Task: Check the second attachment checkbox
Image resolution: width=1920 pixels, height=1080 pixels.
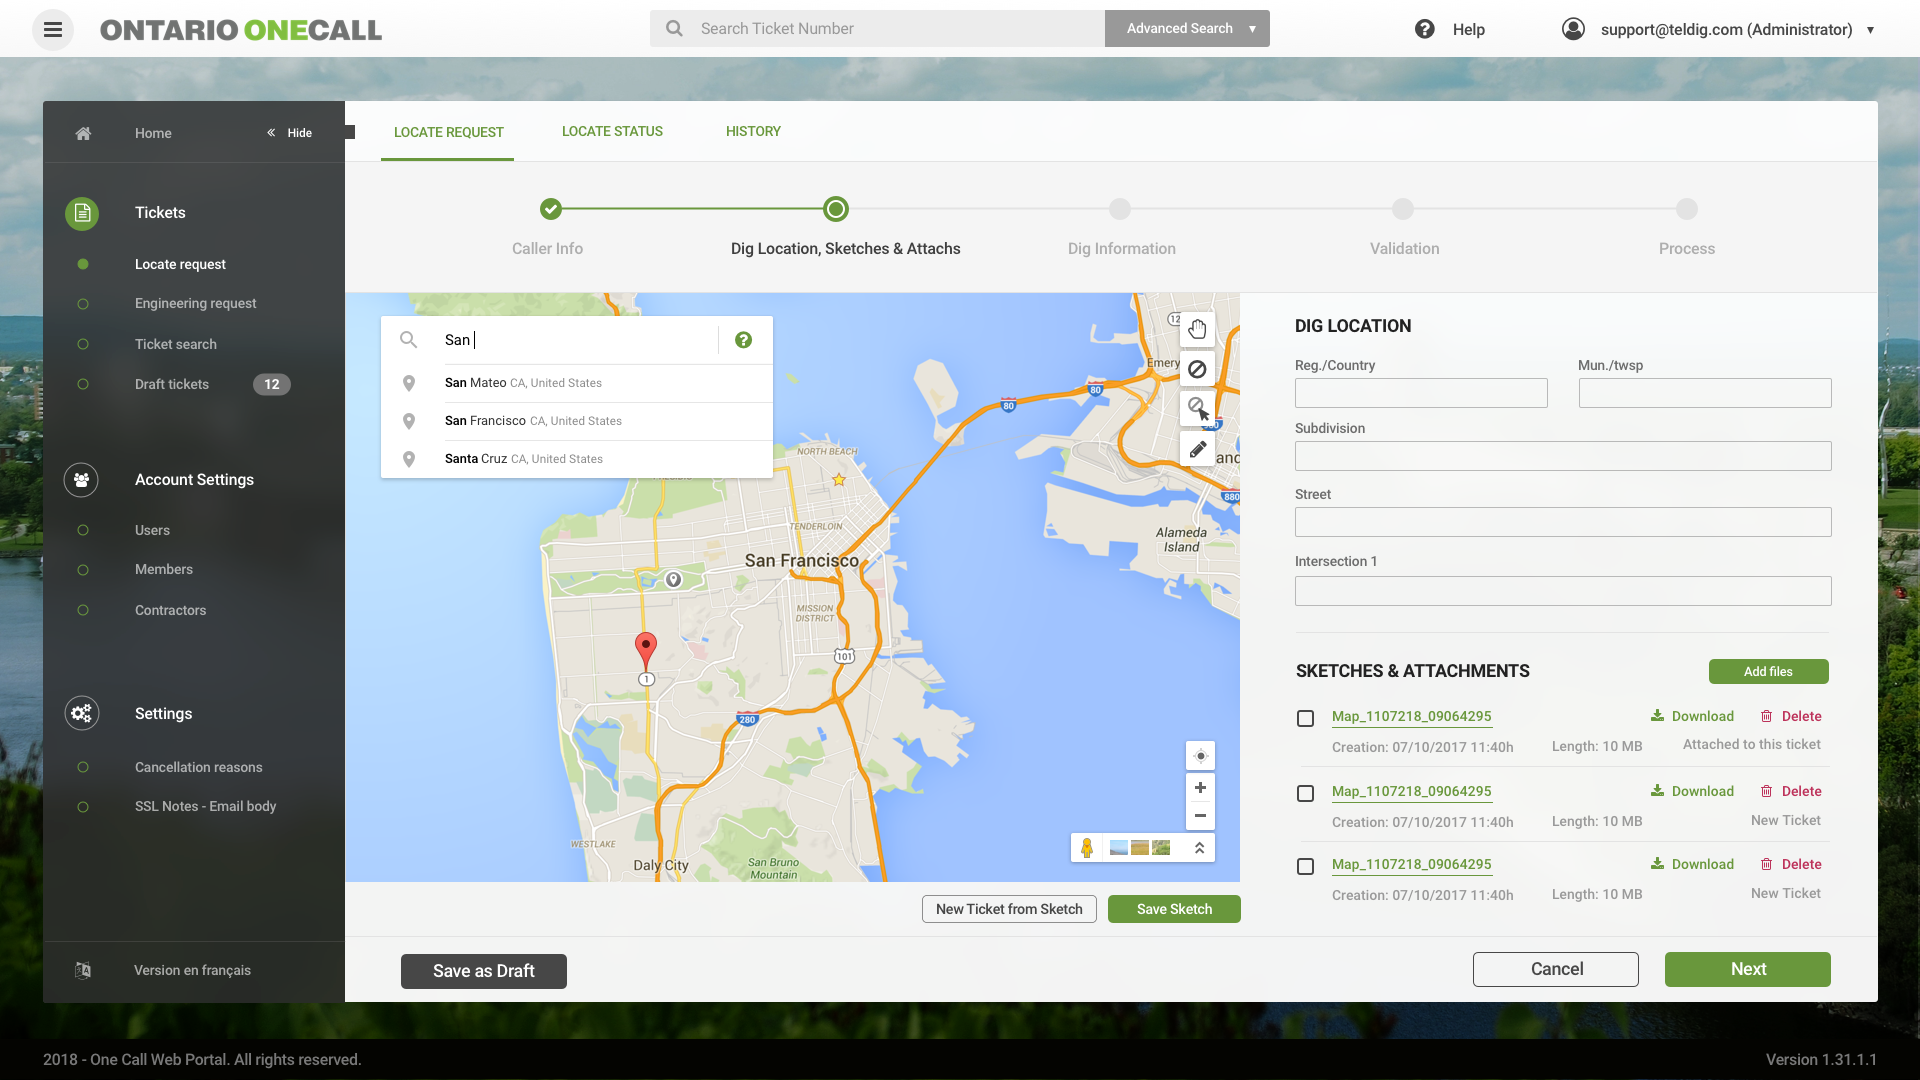Action: tap(1305, 793)
